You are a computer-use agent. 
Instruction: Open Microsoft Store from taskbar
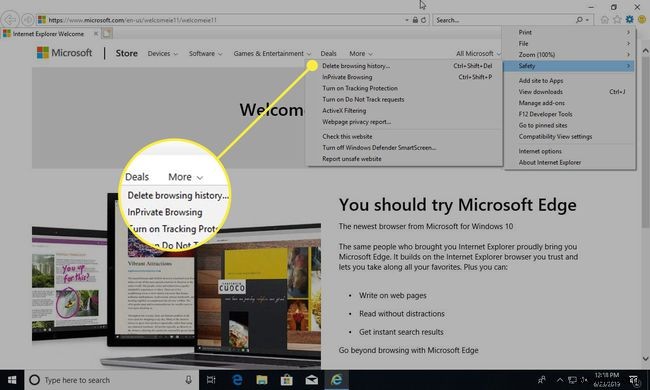point(286,380)
